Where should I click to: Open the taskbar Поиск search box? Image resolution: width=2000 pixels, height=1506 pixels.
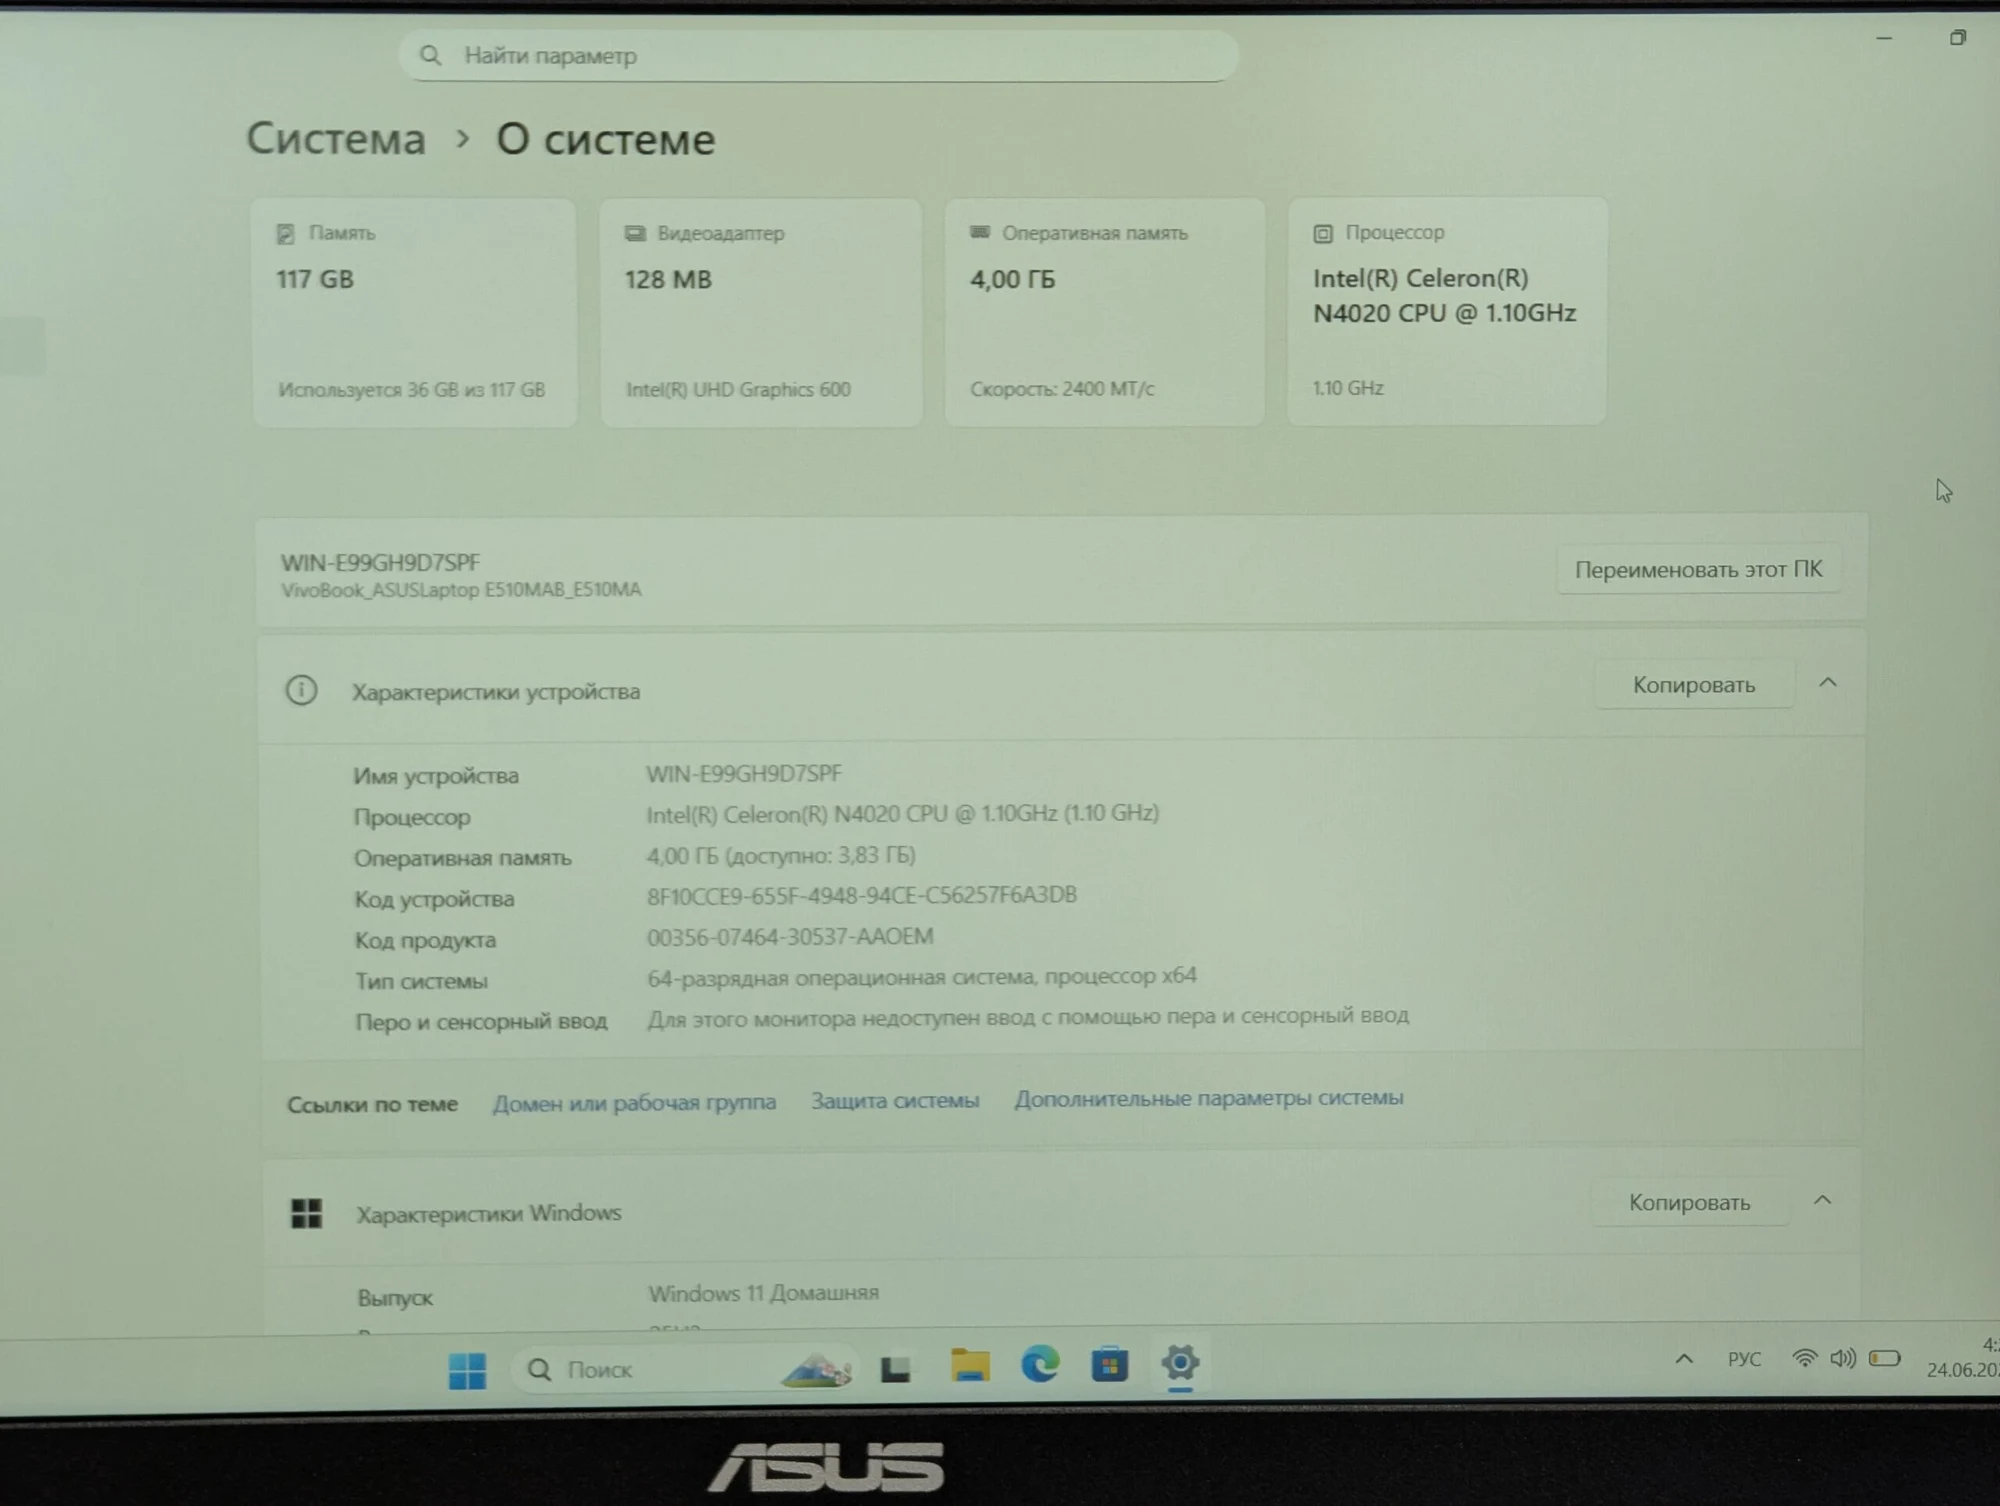[x=683, y=1369]
